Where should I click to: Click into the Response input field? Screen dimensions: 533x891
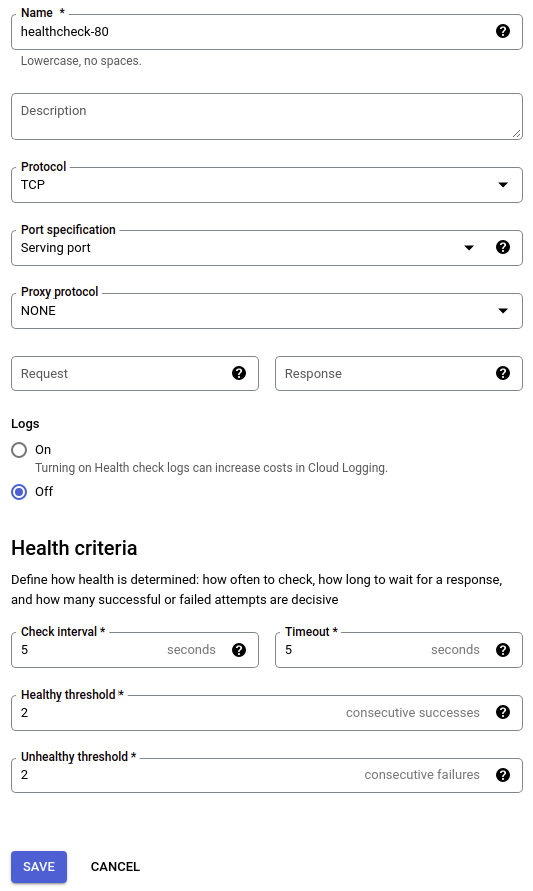tap(384, 373)
